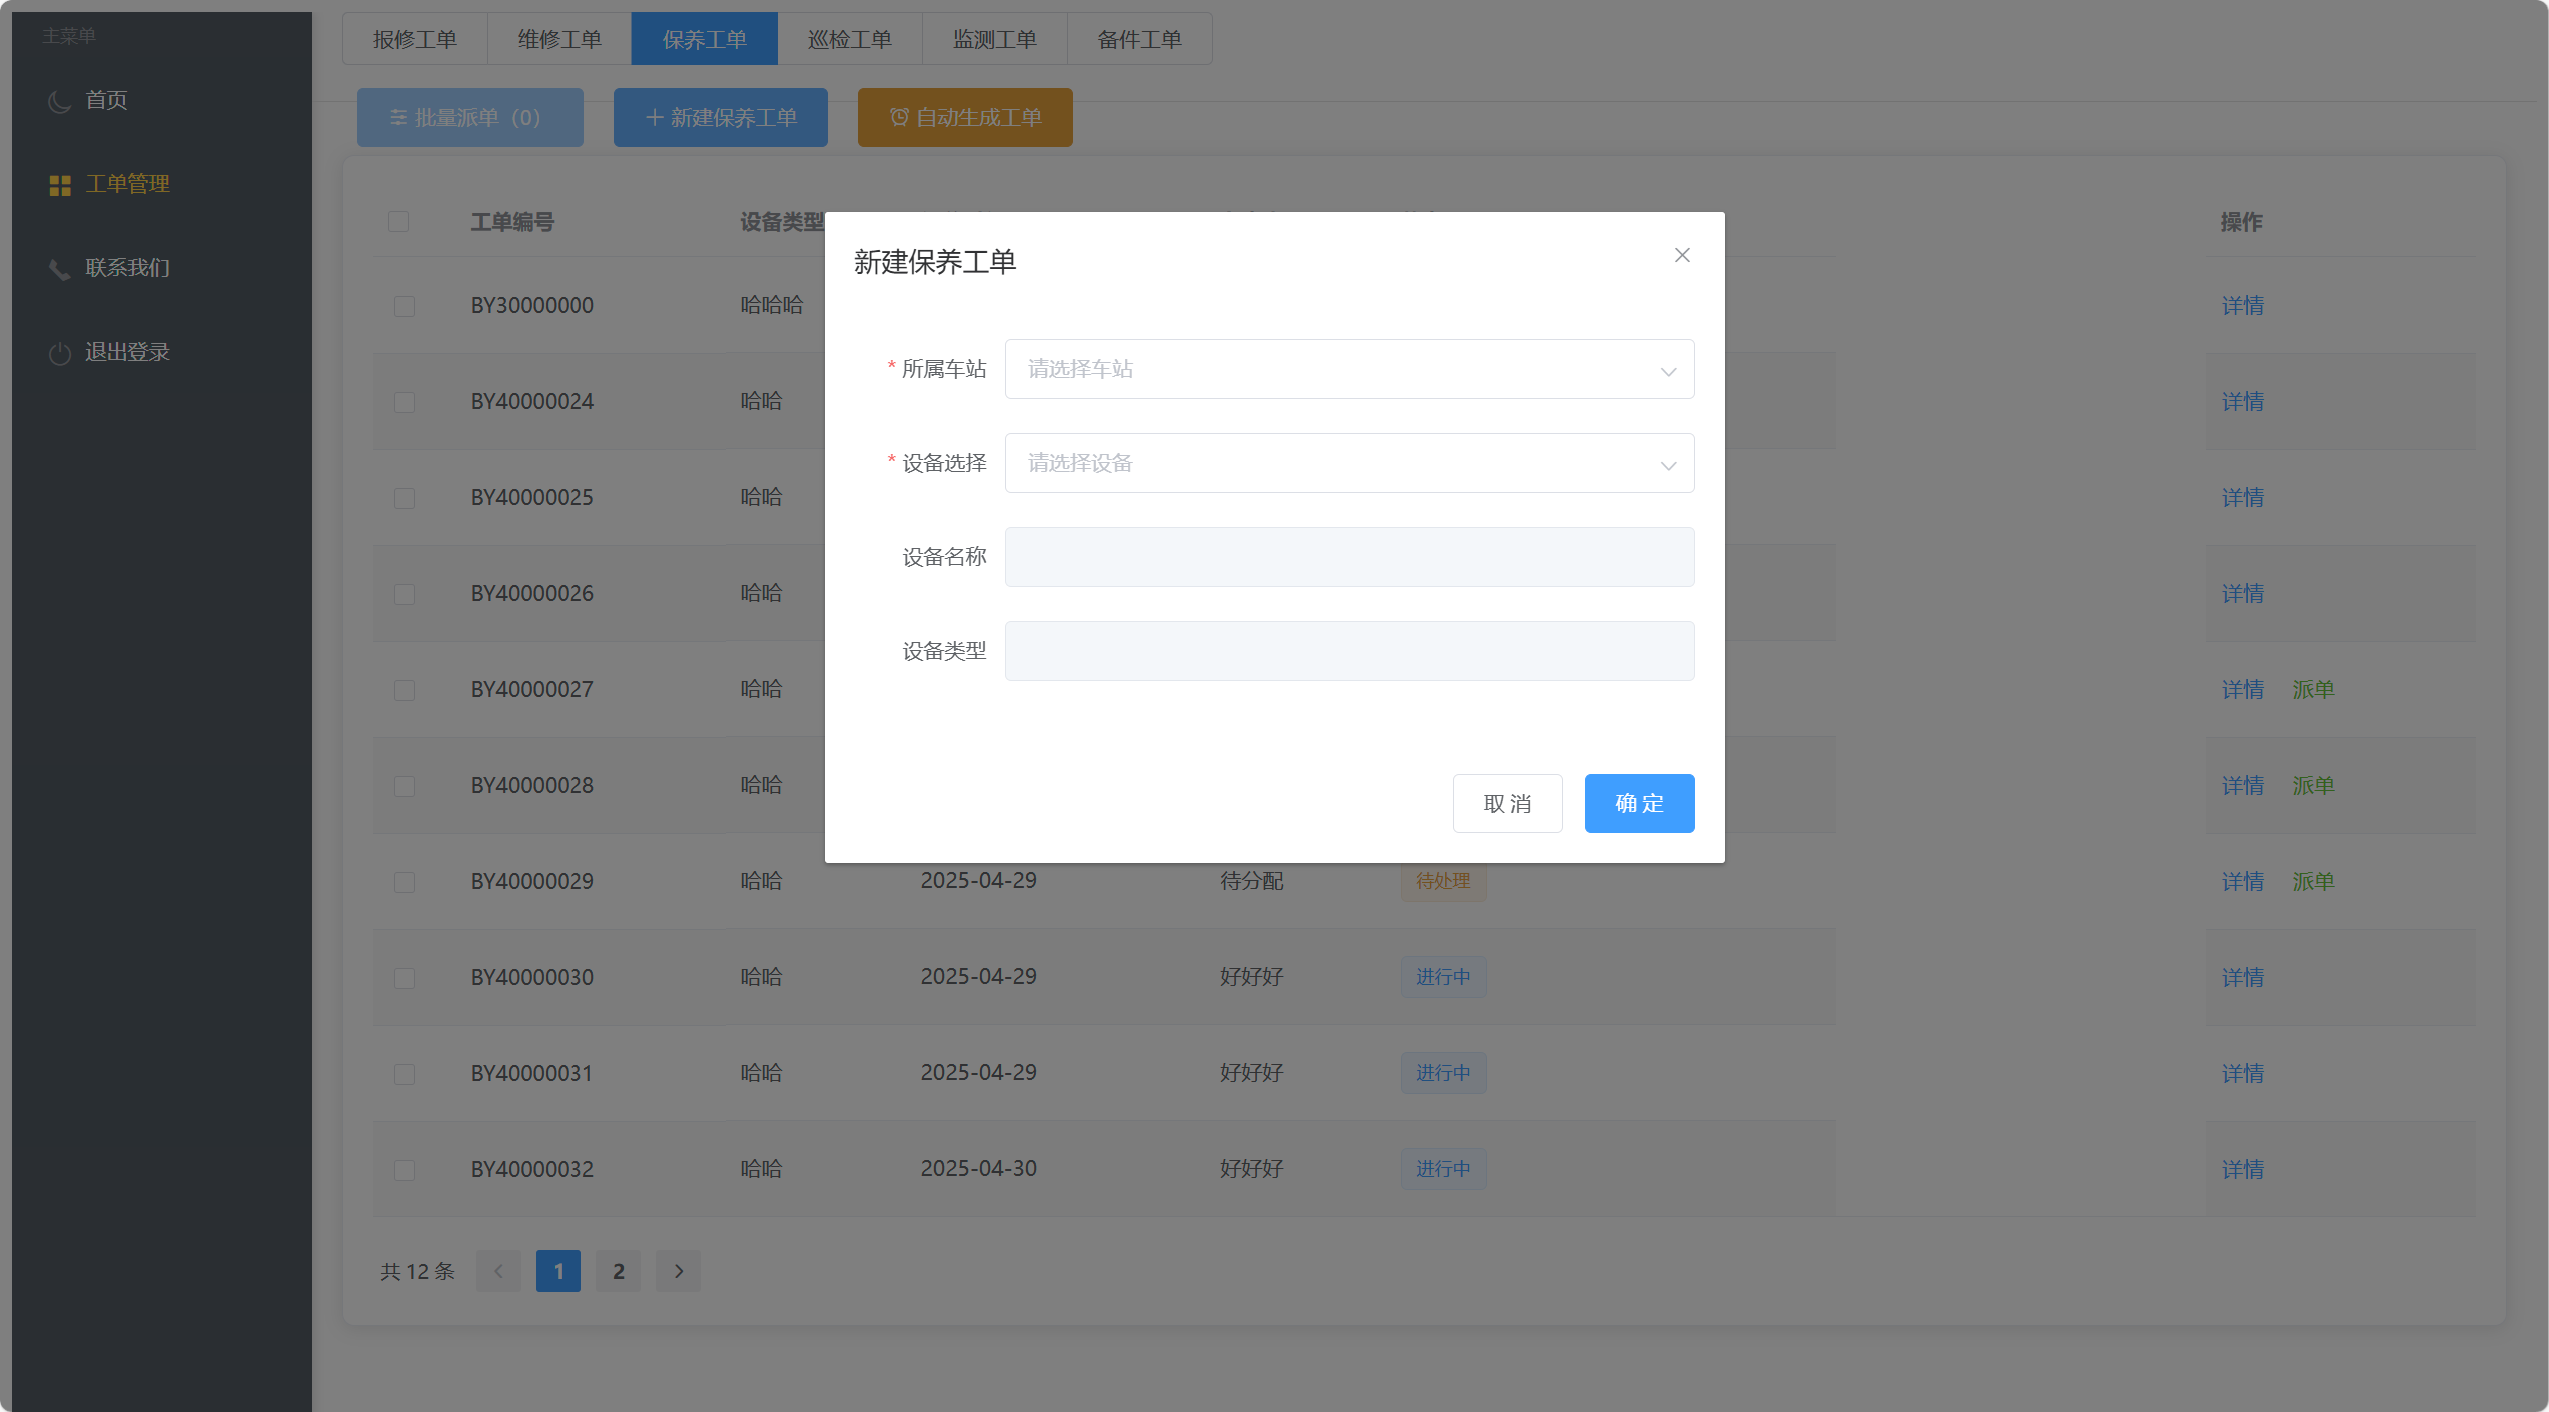
Task: Click the alarm clock icon on 自动生成工单
Action: (x=898, y=118)
